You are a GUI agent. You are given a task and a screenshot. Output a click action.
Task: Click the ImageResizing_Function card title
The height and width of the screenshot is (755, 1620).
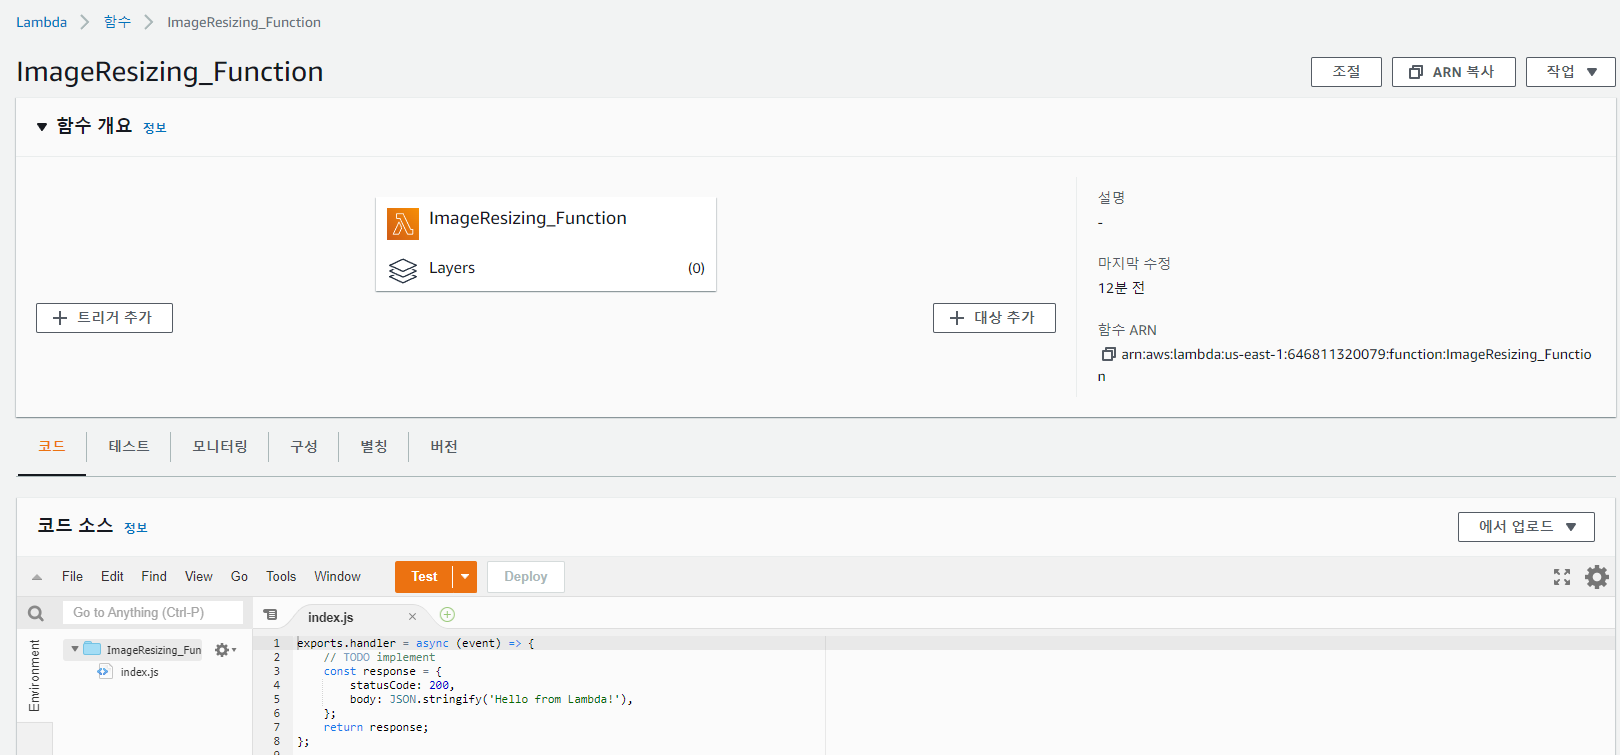(528, 218)
